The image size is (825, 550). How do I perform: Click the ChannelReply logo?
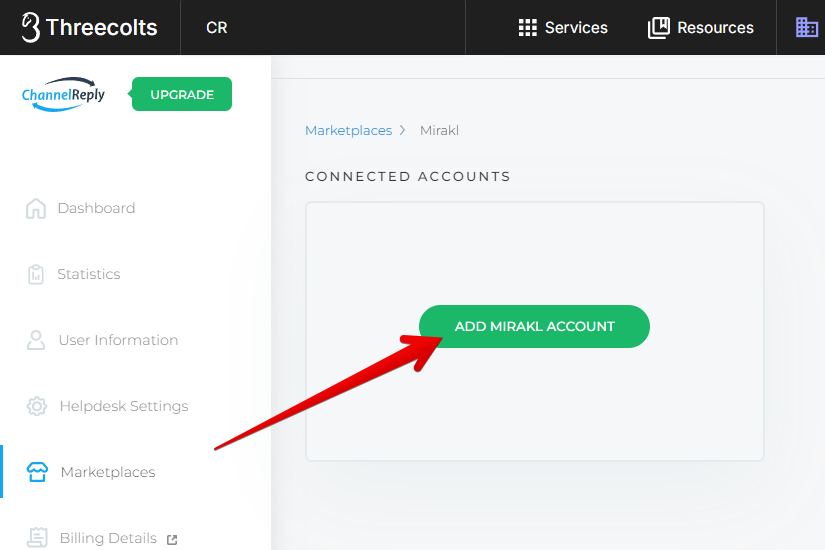63,94
